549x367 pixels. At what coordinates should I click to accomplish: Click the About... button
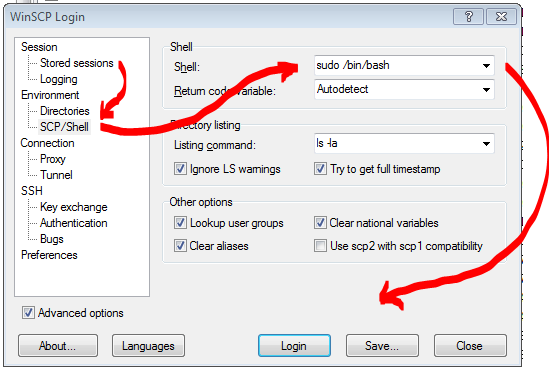tap(58, 346)
